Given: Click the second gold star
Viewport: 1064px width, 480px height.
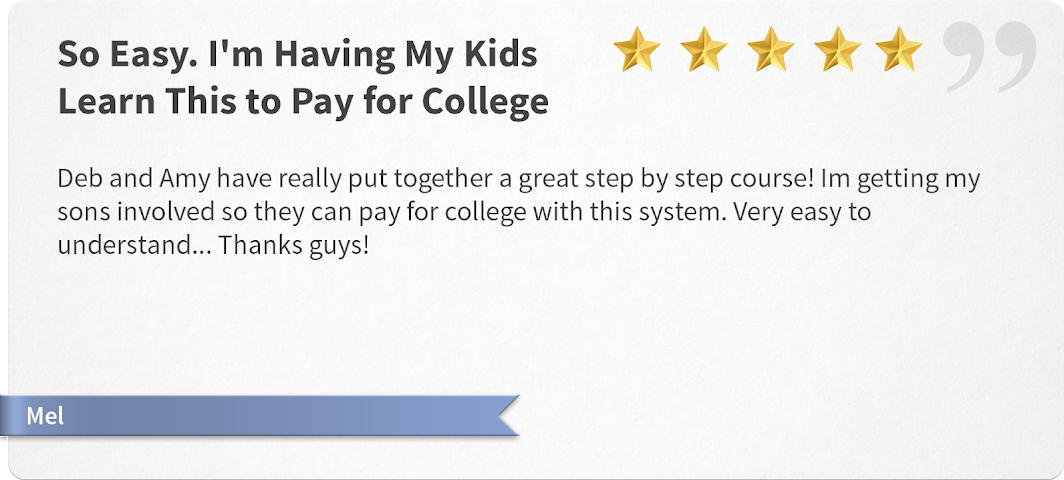Looking at the screenshot, I should coord(703,50).
